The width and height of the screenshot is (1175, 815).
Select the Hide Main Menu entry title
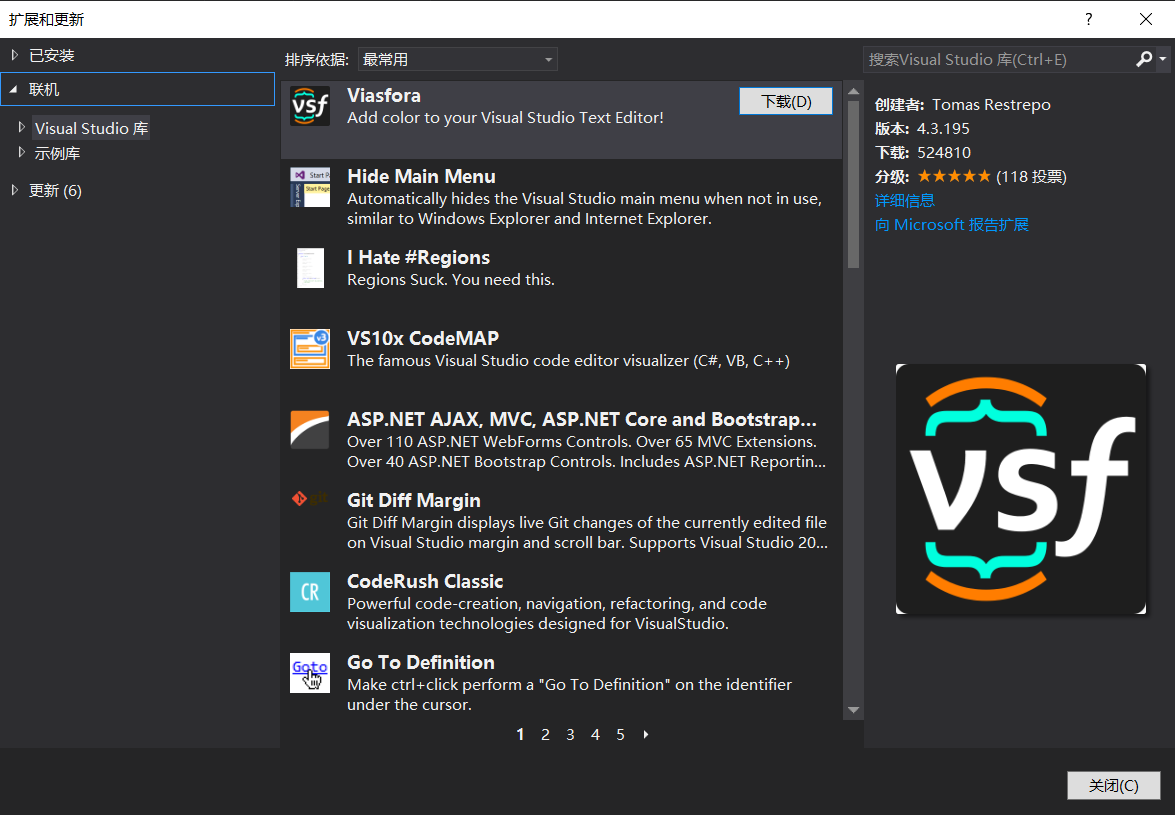point(421,177)
